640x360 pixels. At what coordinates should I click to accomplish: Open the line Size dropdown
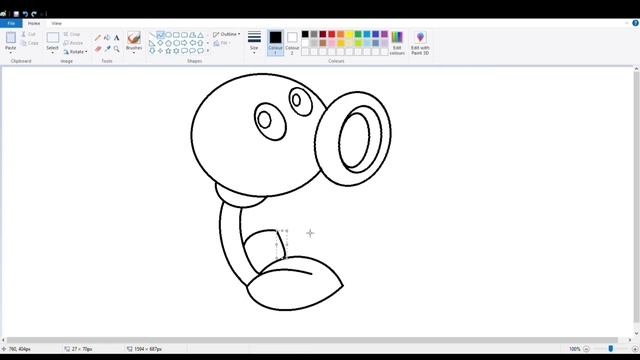(254, 42)
